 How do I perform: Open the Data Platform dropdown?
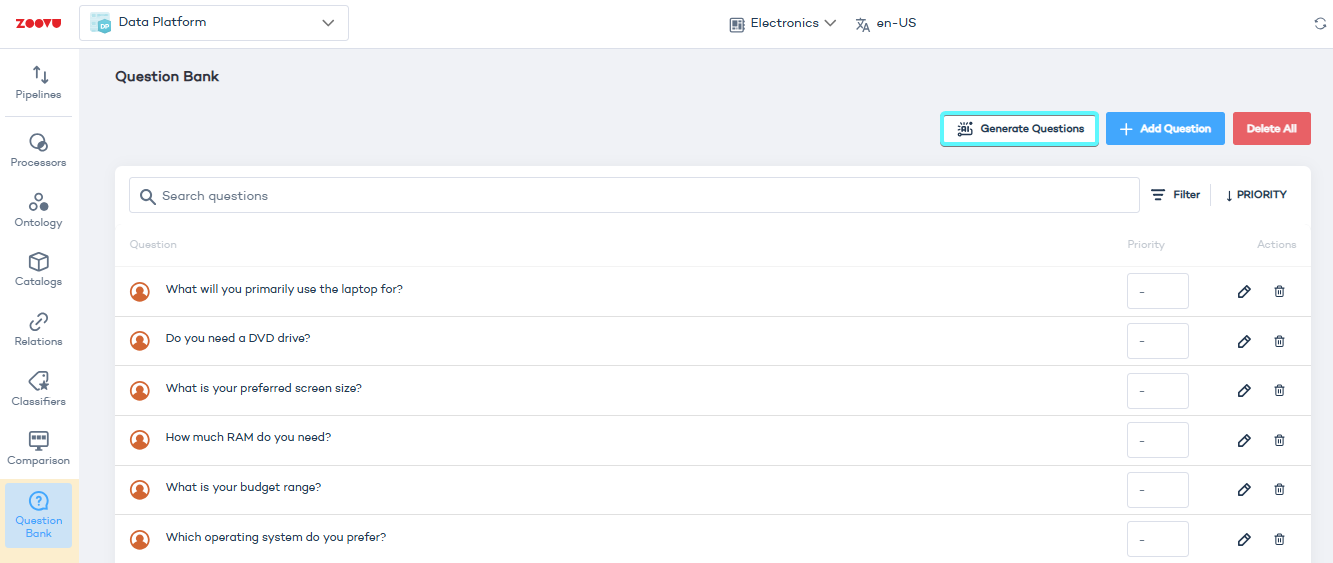(x=214, y=23)
